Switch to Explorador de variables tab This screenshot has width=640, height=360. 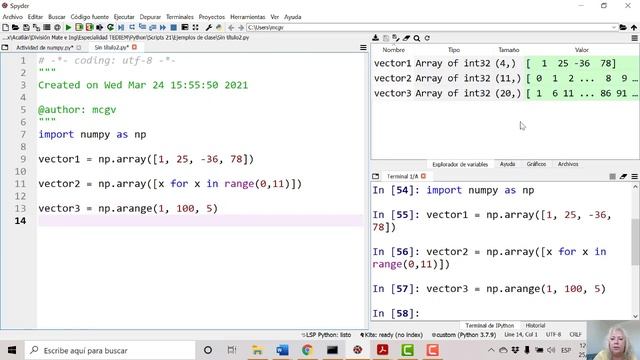coord(460,164)
